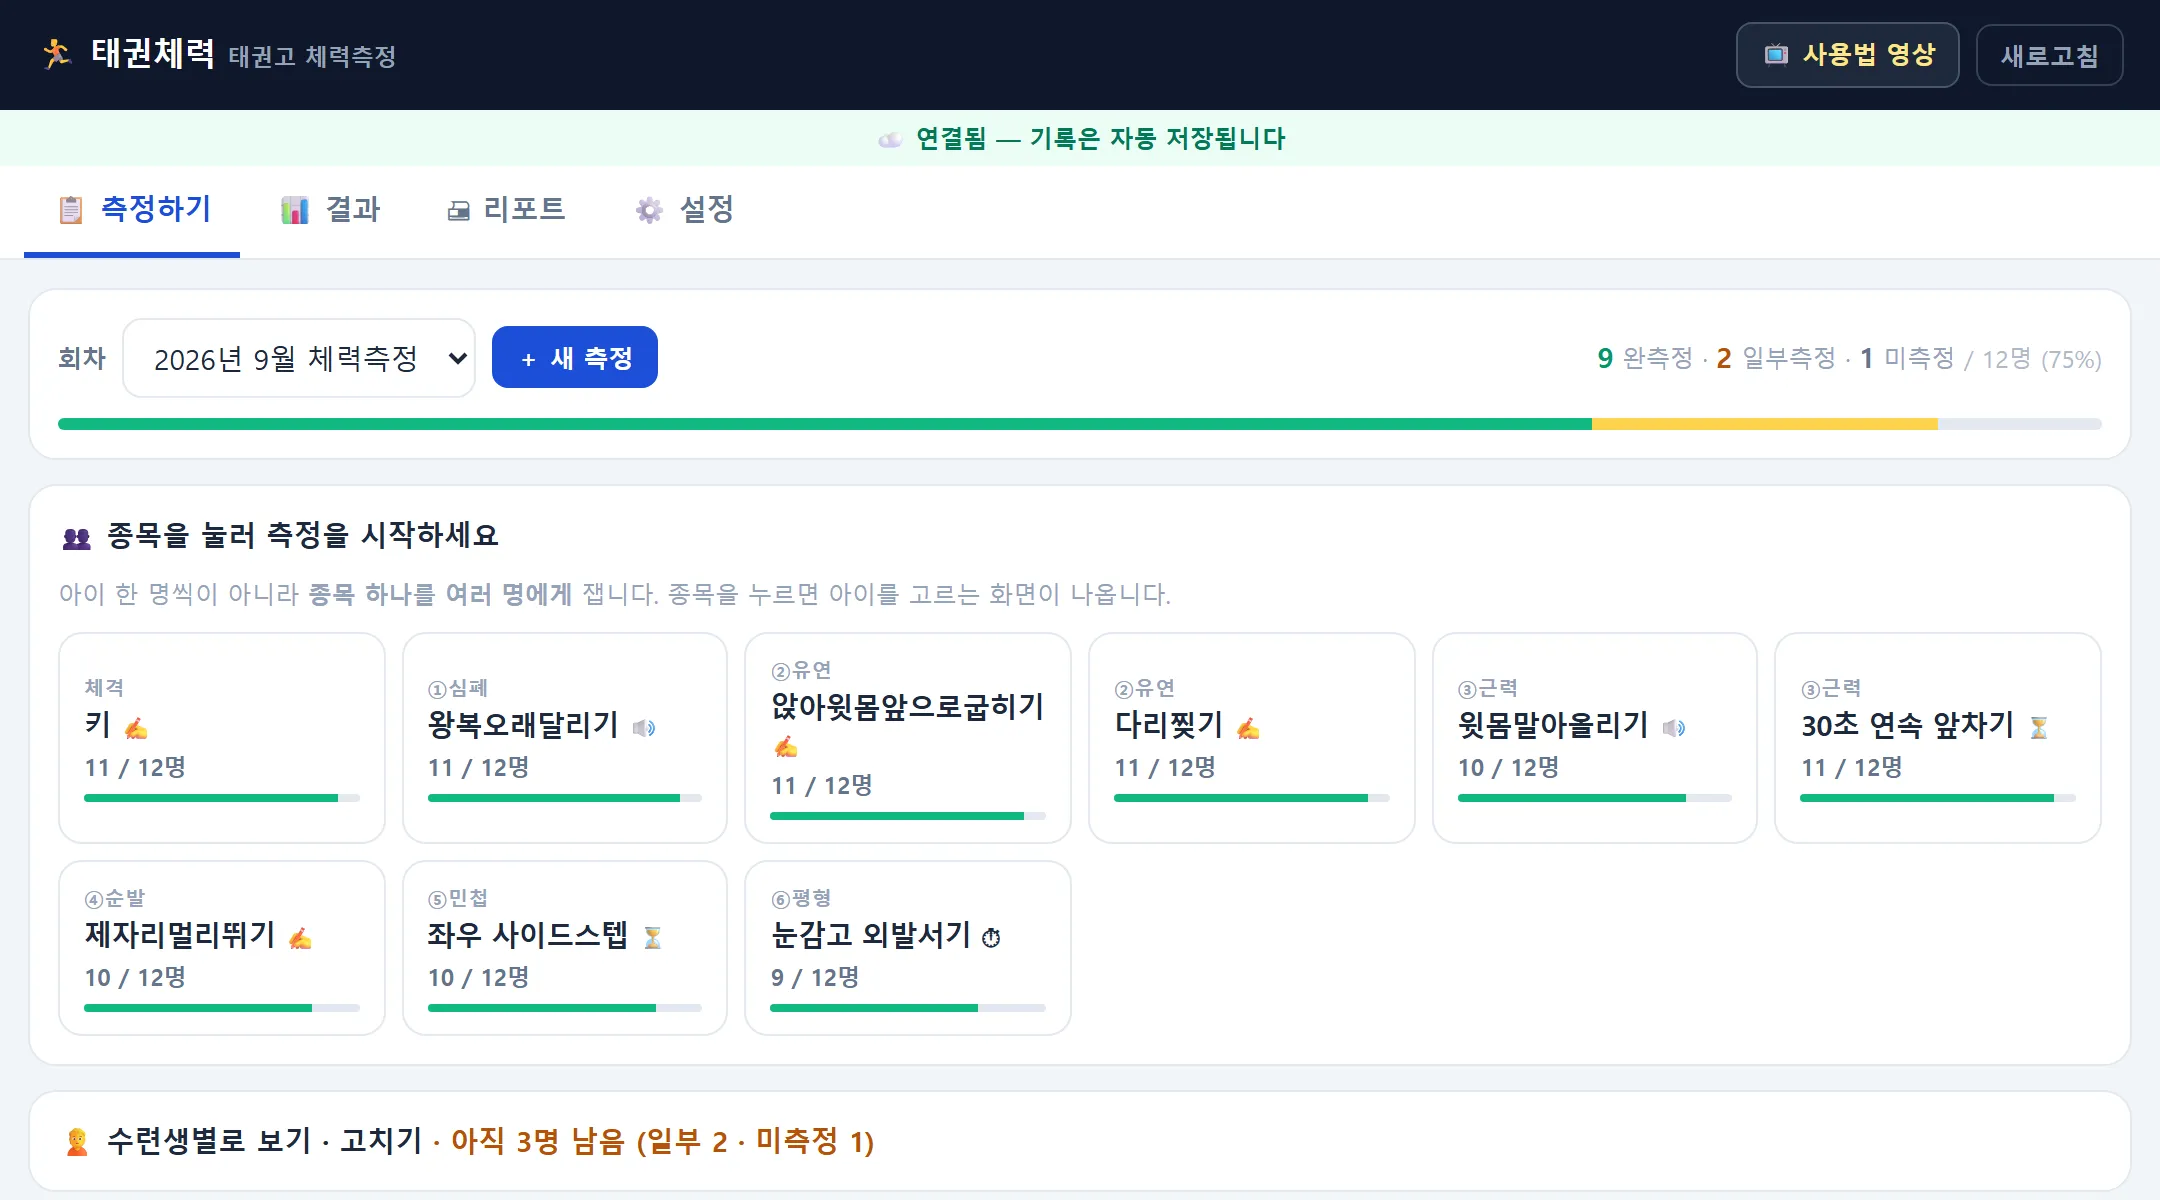This screenshot has width=2160, height=1200.
Task: Click the writing hand icon next to 다리찢기
Action: [1248, 728]
